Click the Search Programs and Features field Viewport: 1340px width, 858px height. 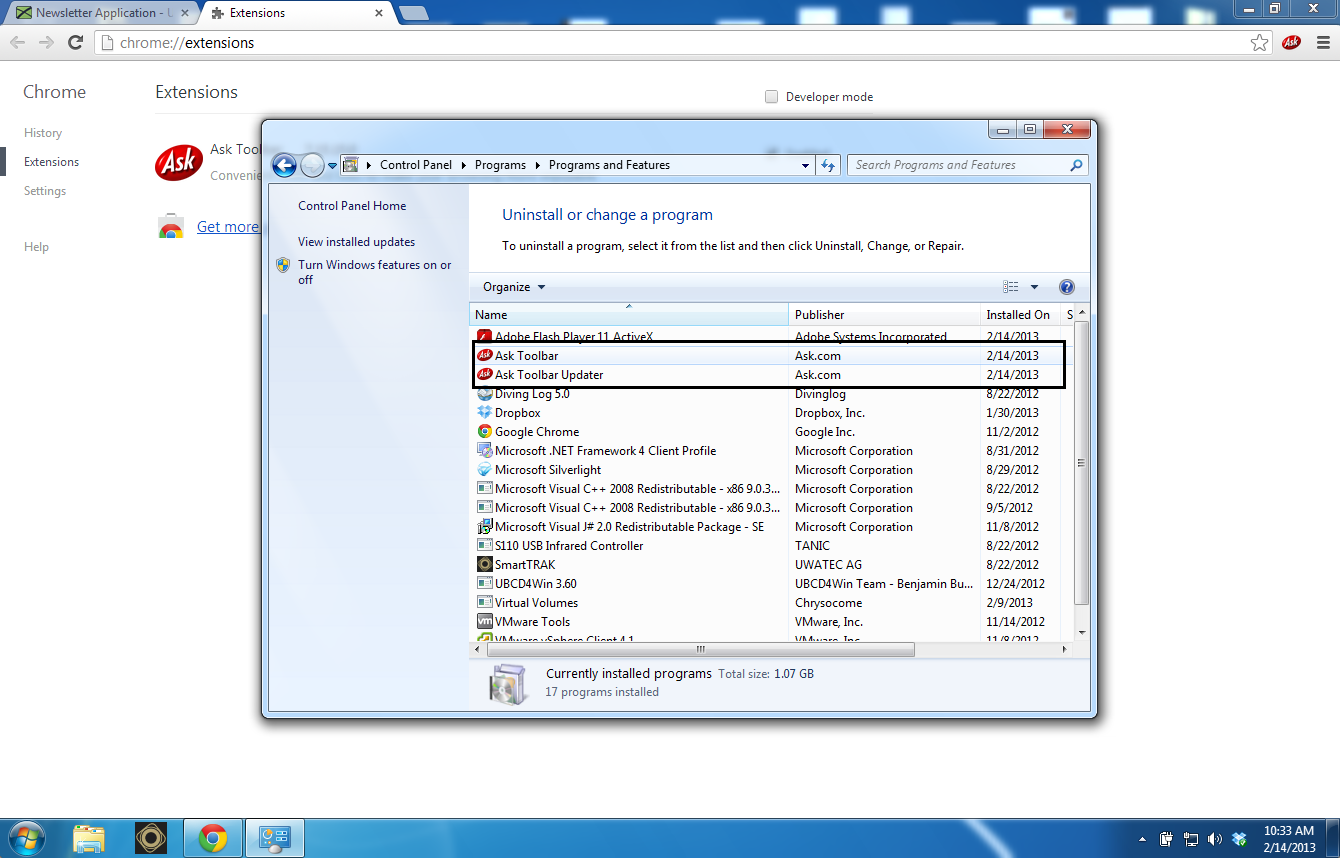coord(968,166)
